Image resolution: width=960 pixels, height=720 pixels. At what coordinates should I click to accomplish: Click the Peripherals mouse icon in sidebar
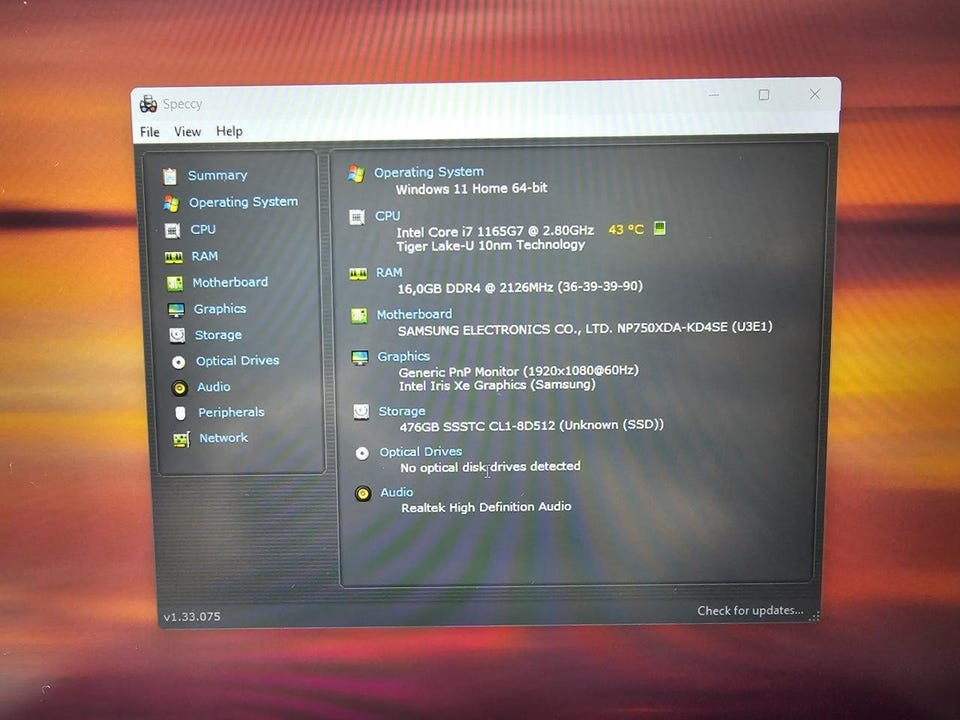pos(180,413)
